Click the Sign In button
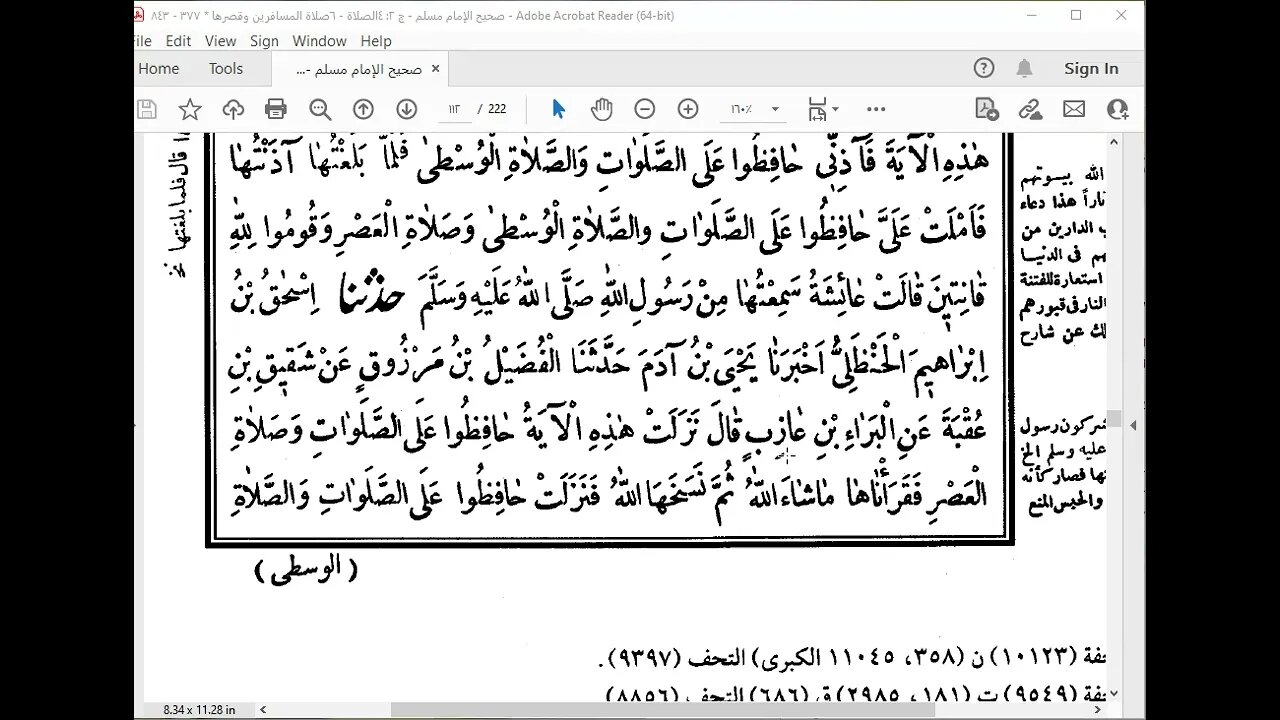Image resolution: width=1280 pixels, height=720 pixels. [x=1091, y=68]
